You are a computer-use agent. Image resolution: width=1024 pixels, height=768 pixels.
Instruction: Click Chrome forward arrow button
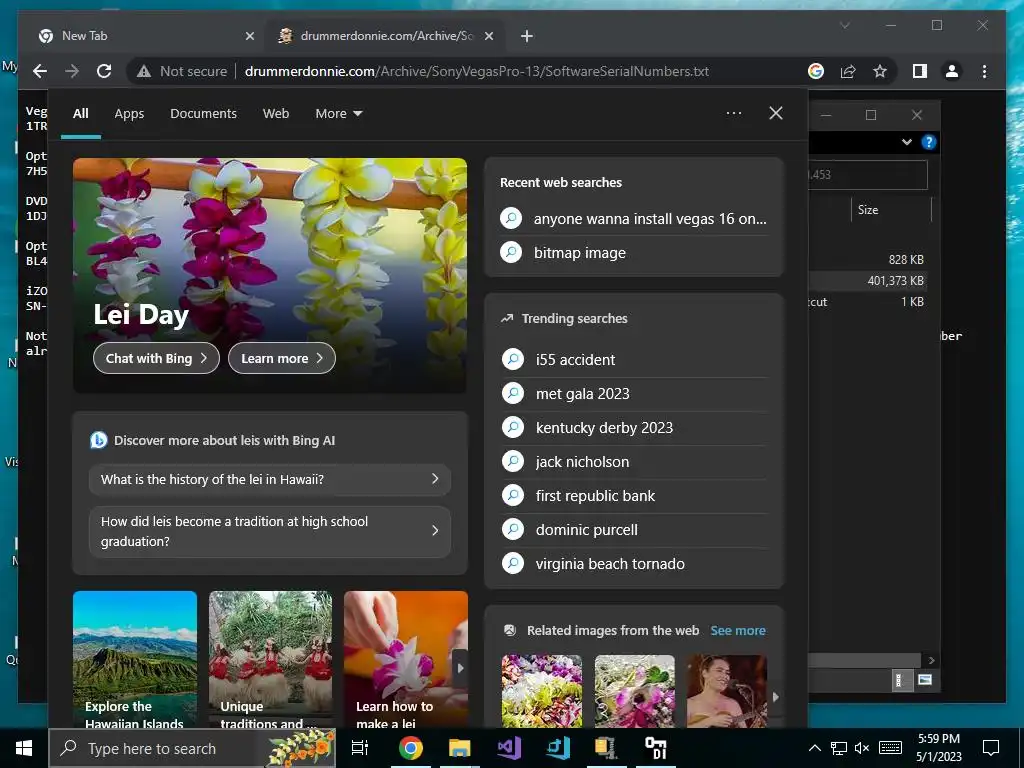(x=72, y=71)
